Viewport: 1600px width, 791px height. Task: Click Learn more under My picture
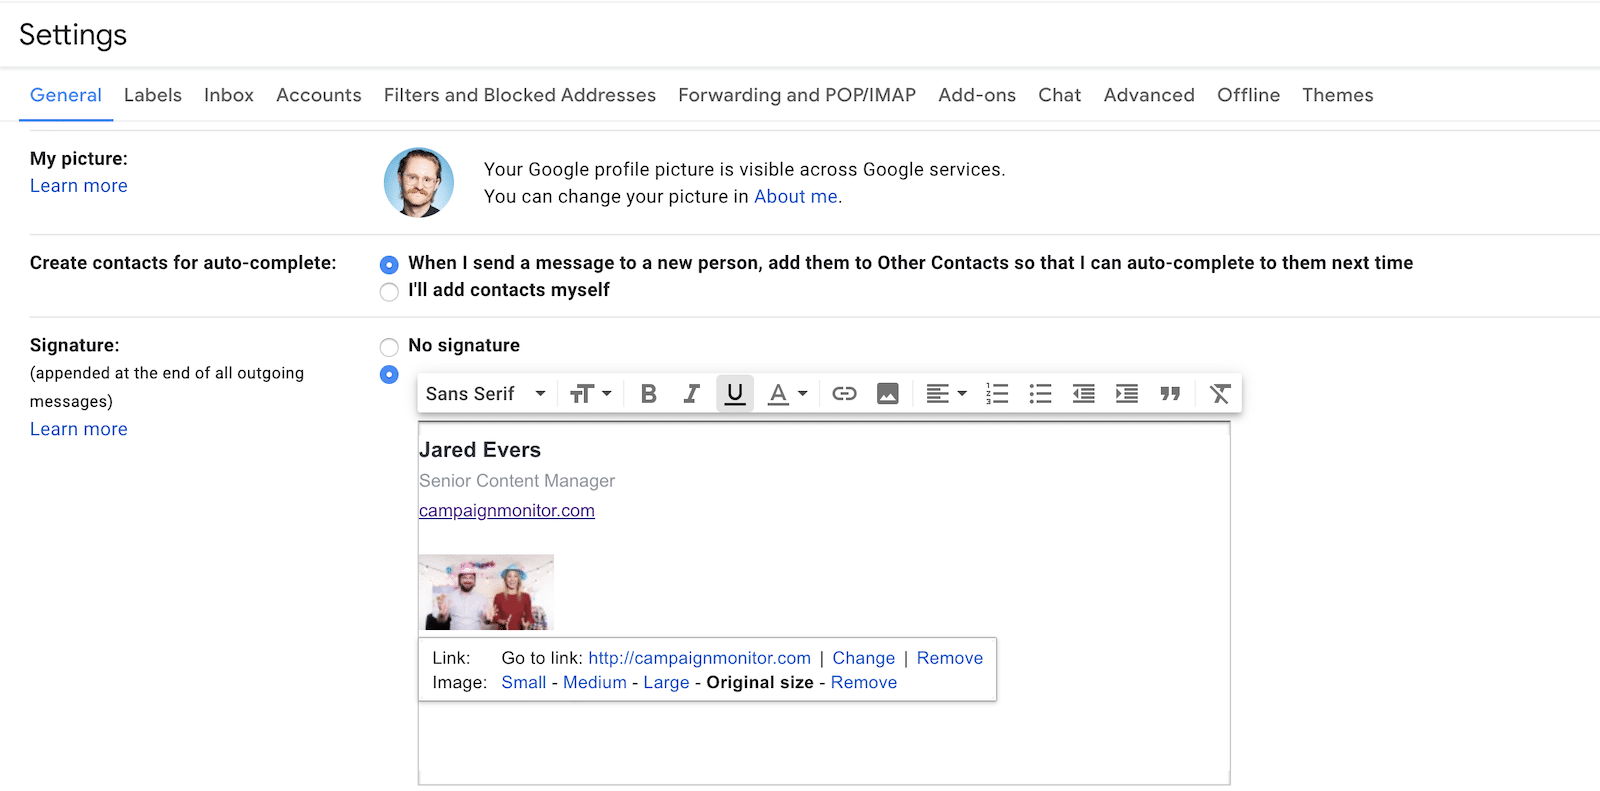pos(79,186)
